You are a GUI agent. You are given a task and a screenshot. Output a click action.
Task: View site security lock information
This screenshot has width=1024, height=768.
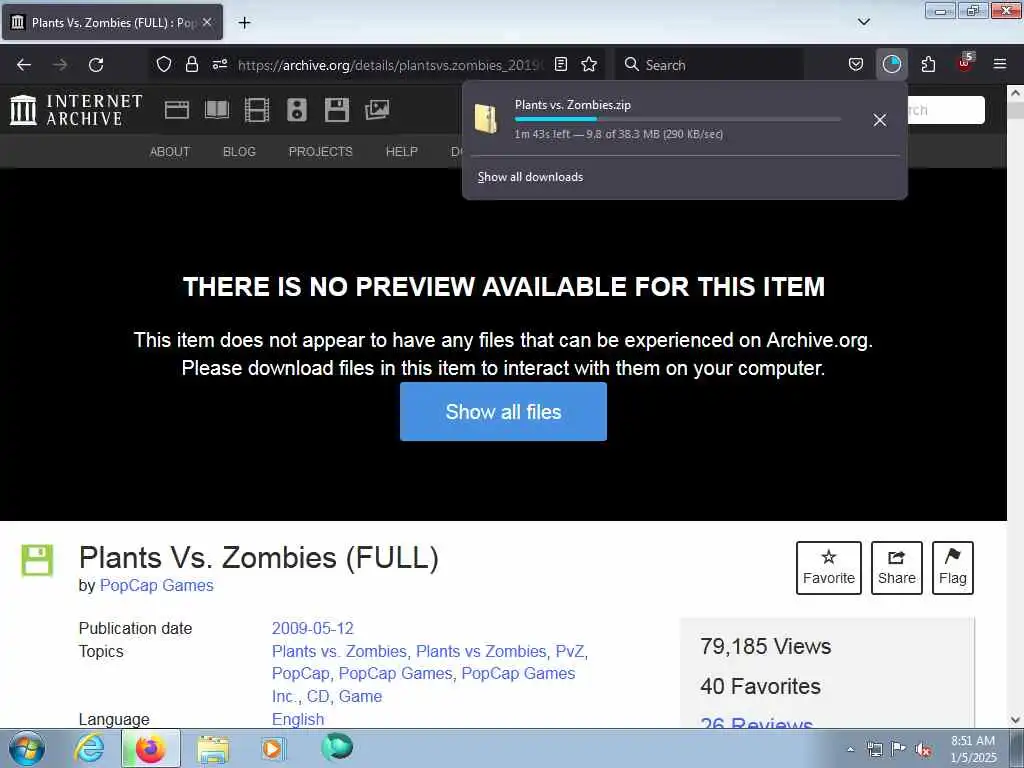tap(191, 65)
